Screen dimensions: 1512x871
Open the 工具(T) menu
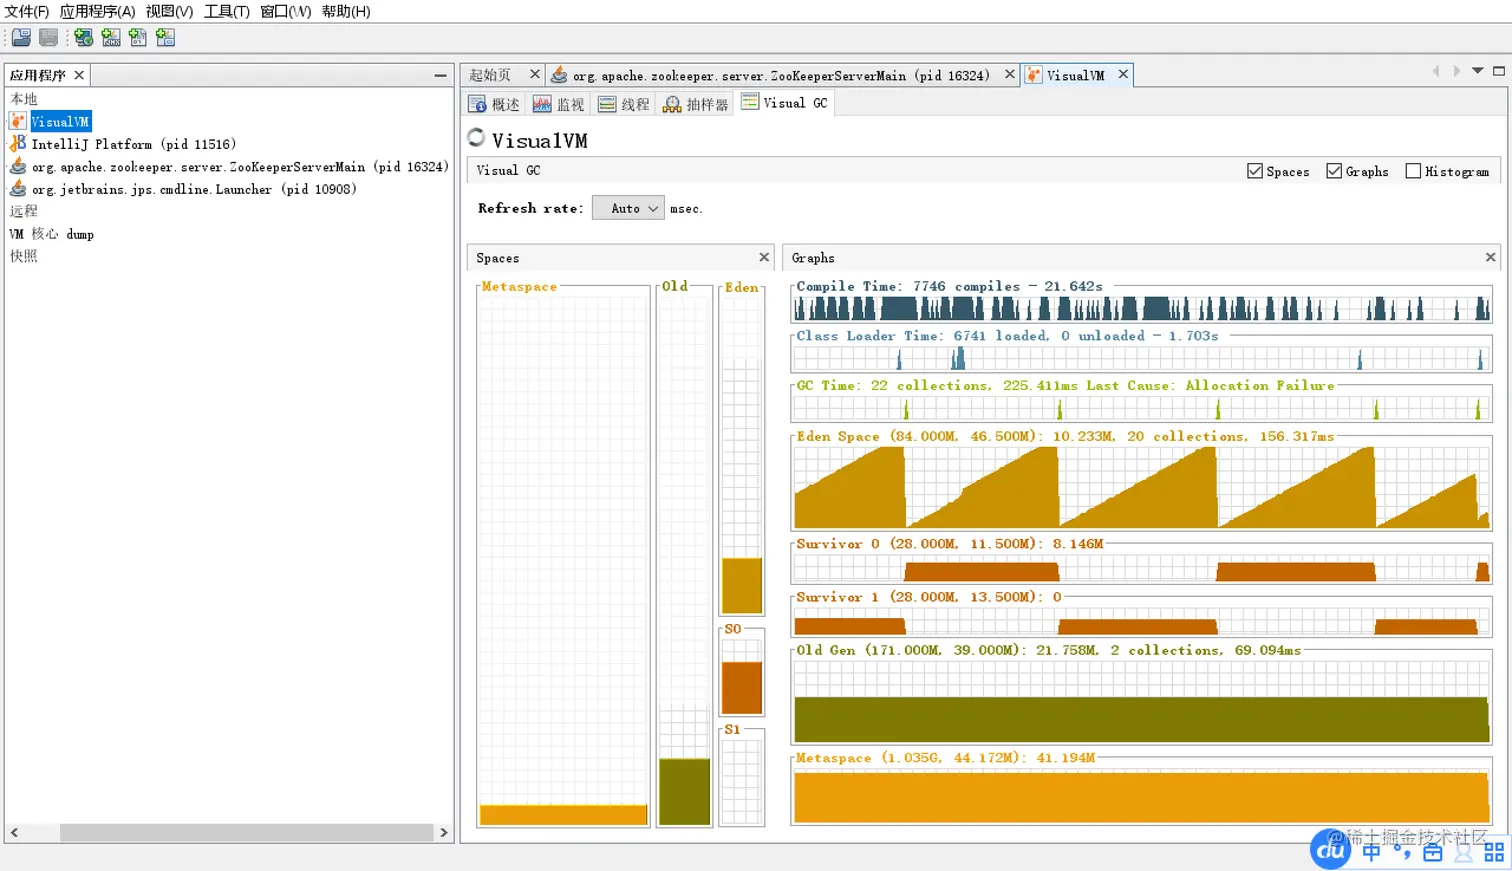(x=227, y=11)
